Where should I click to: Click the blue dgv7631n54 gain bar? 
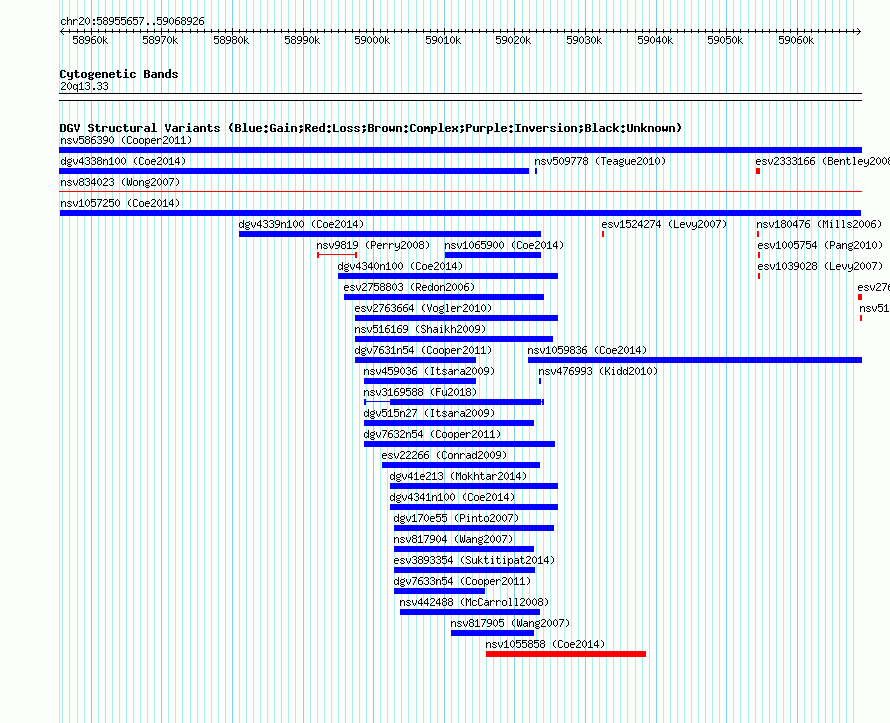[415, 360]
